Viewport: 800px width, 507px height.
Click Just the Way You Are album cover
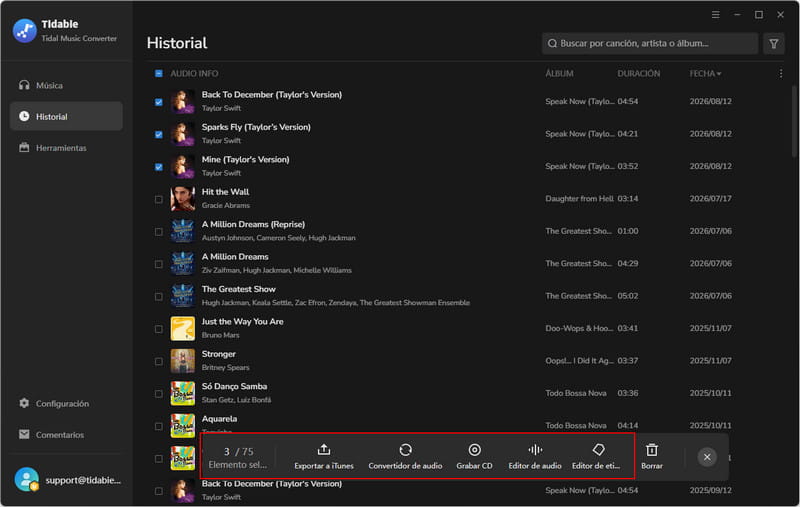coord(183,328)
